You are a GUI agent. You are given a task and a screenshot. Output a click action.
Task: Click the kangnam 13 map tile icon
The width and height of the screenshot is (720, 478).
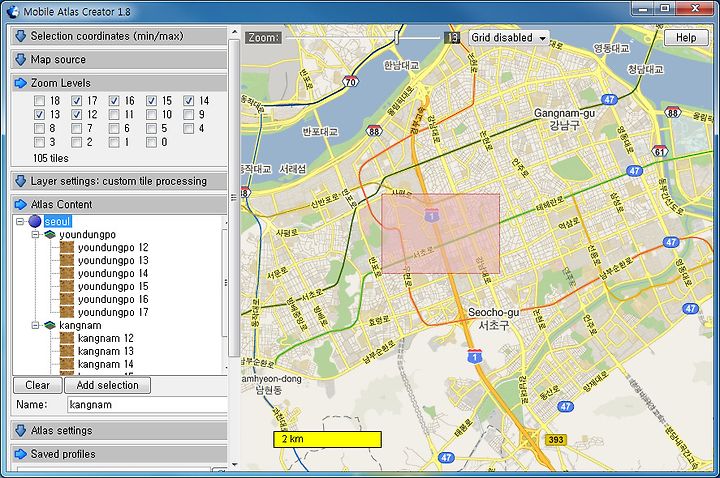[x=67, y=351]
